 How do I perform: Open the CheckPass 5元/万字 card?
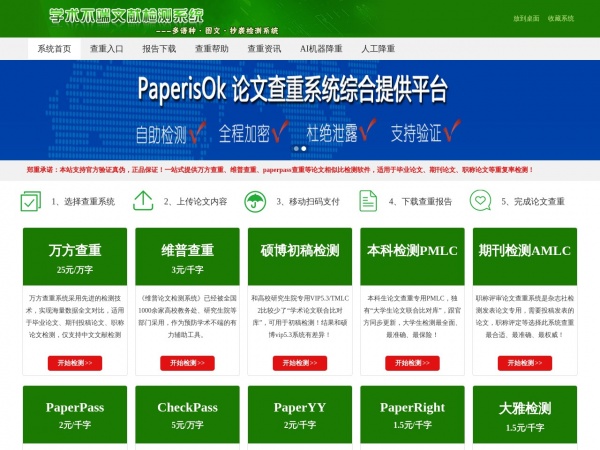(188, 414)
